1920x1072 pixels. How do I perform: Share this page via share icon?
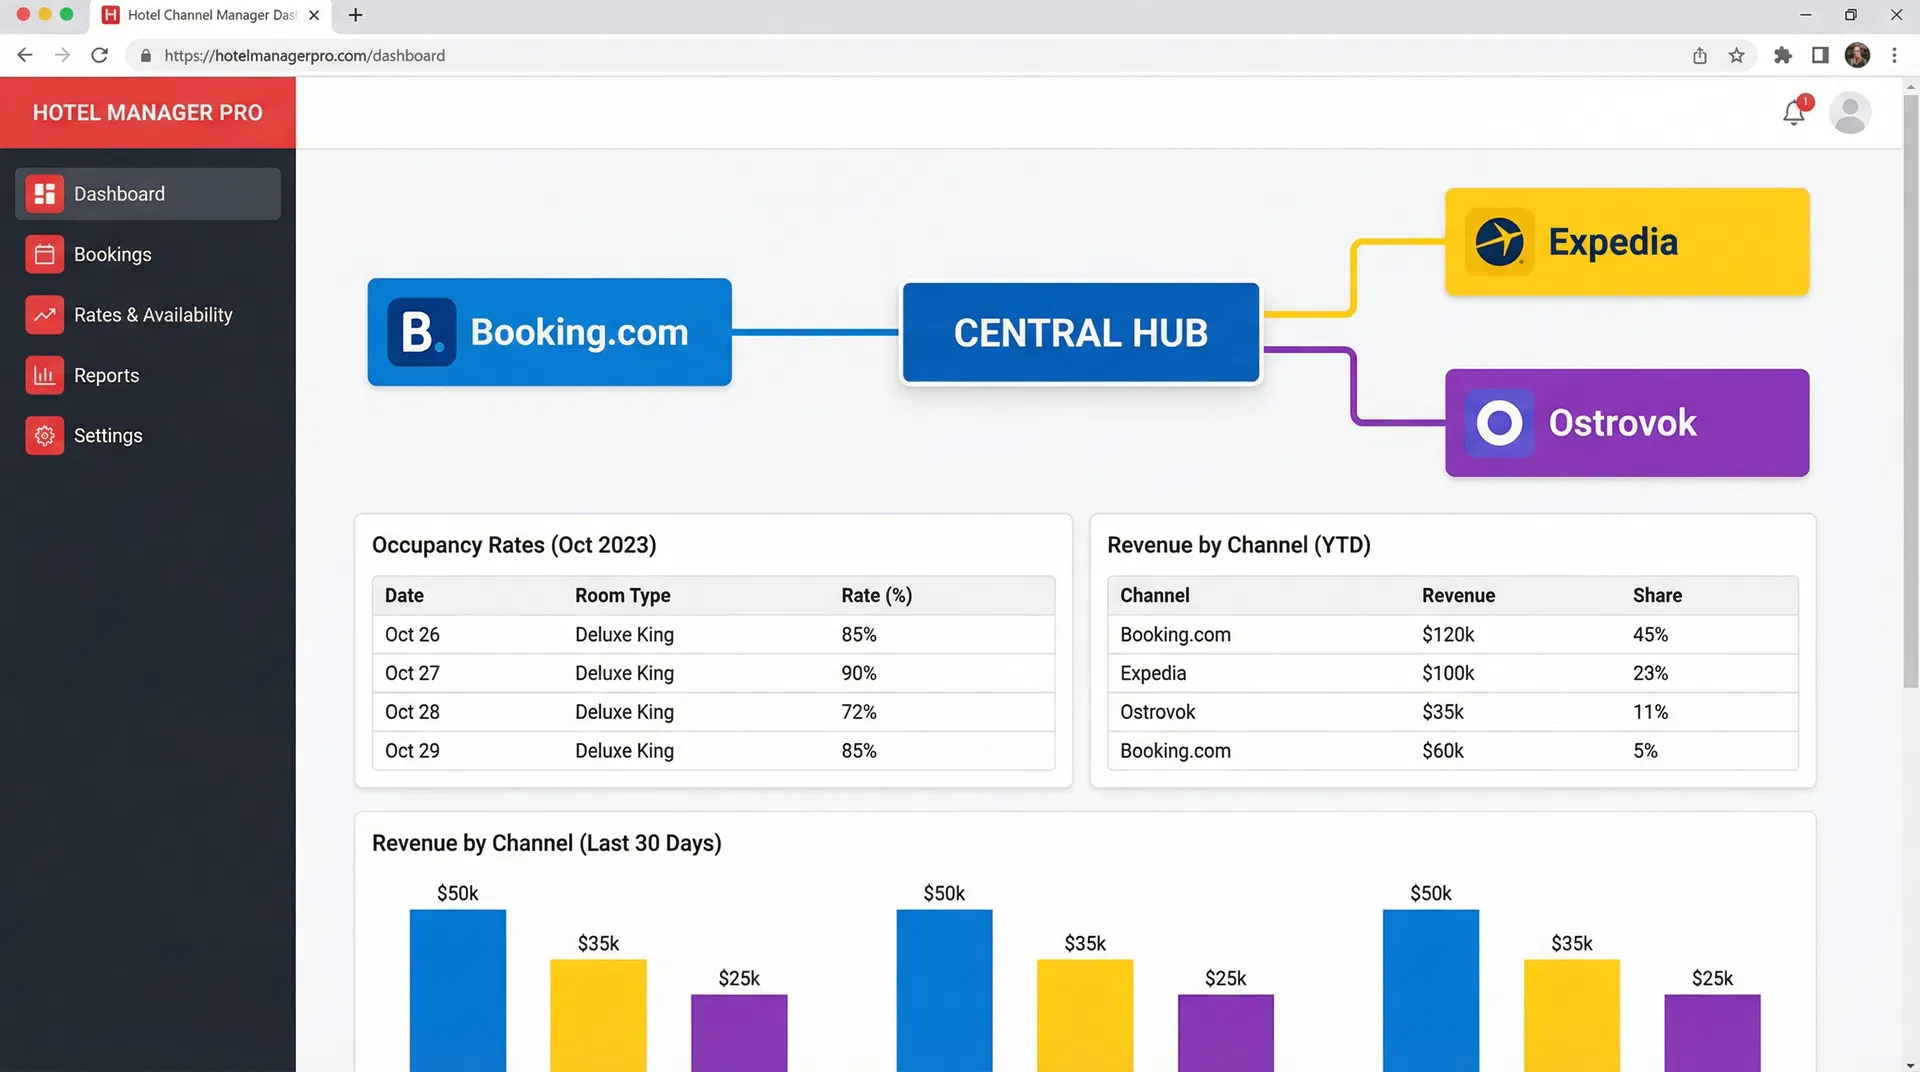pyautogui.click(x=1700, y=56)
